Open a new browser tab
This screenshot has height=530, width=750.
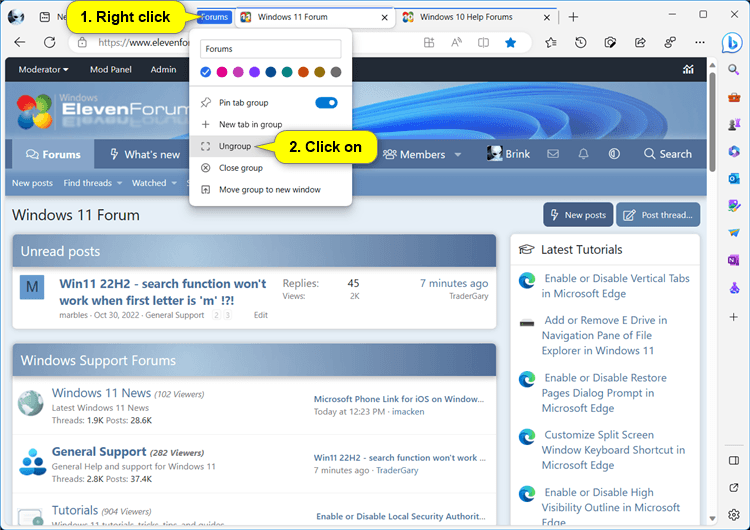pos(573,17)
